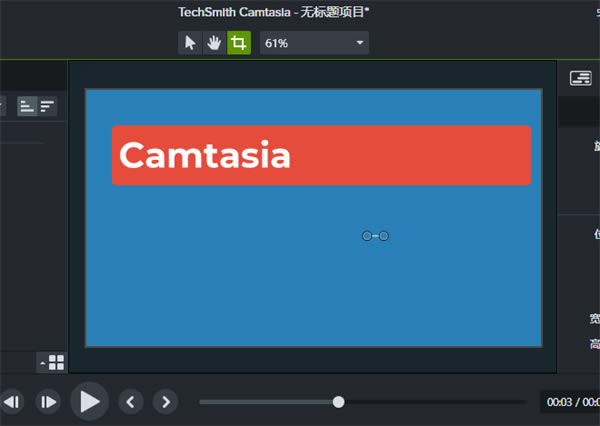Viewport: 600px width, 426px height.
Task: Jump to next media with right chevron
Action: point(165,402)
